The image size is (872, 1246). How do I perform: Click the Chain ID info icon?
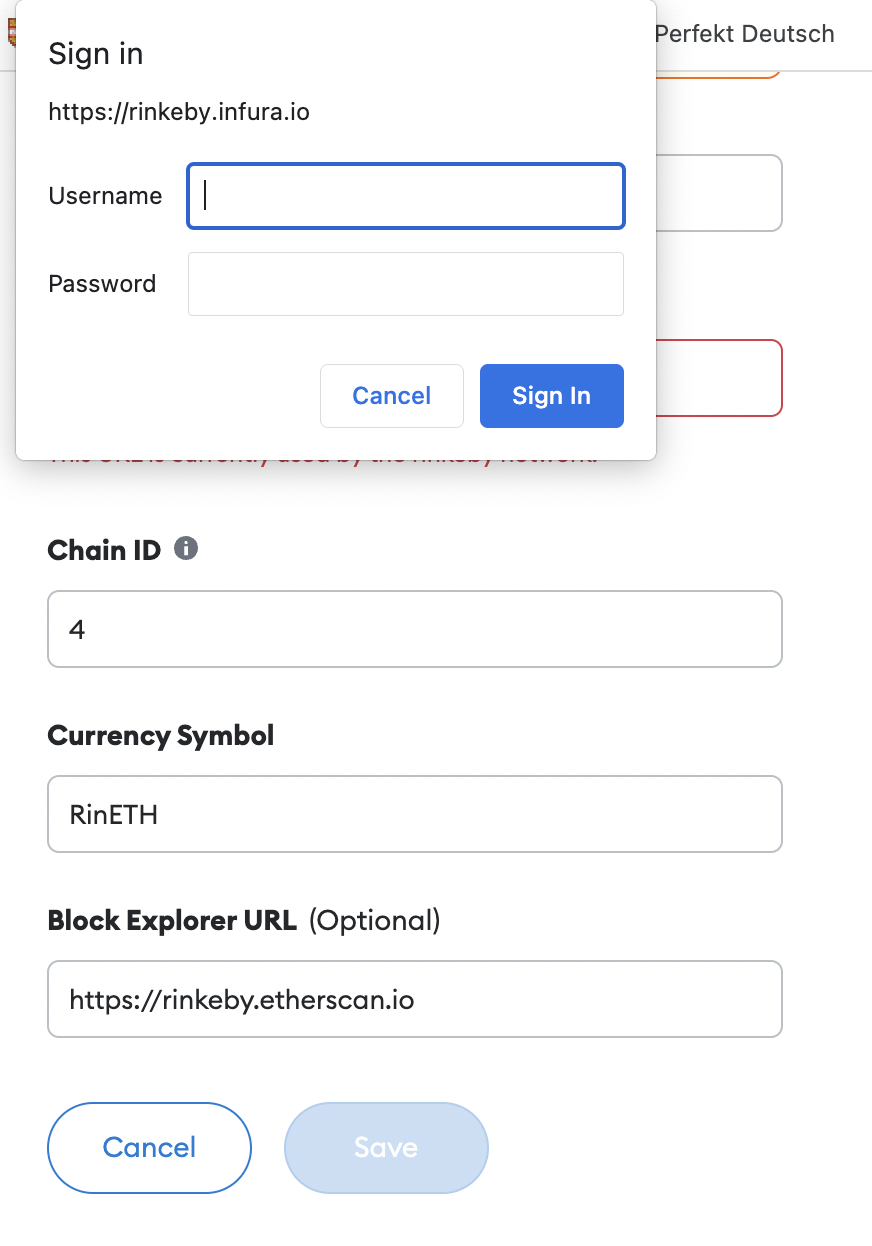[x=186, y=548]
